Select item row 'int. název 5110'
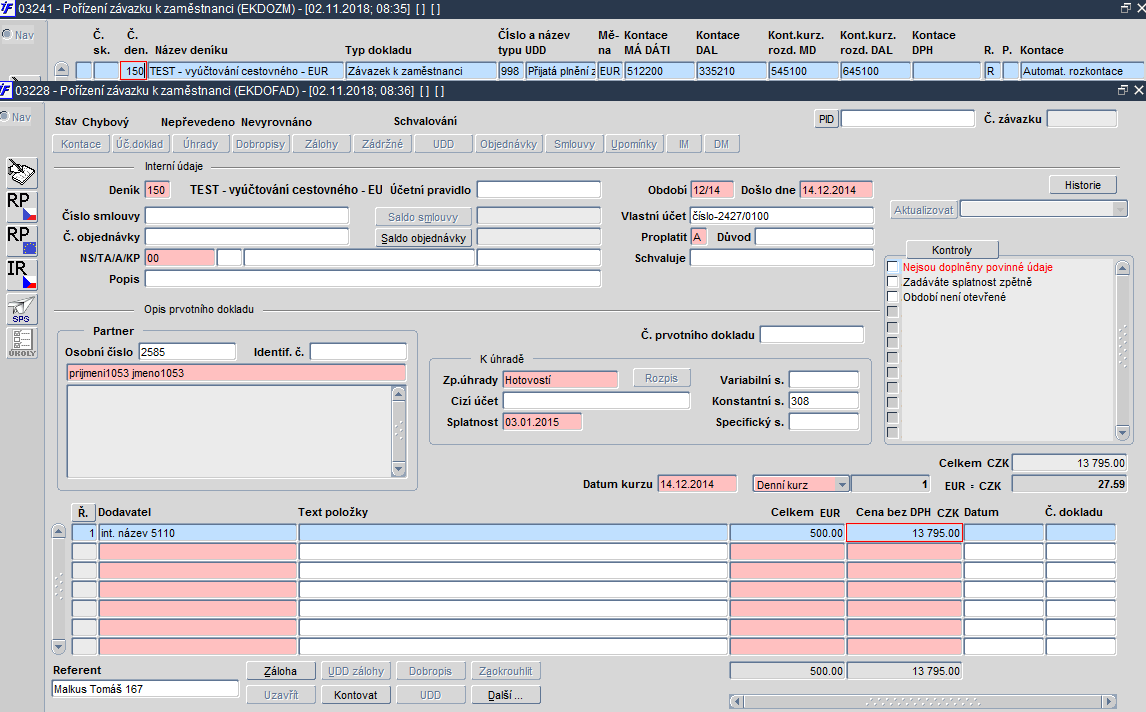 197,533
